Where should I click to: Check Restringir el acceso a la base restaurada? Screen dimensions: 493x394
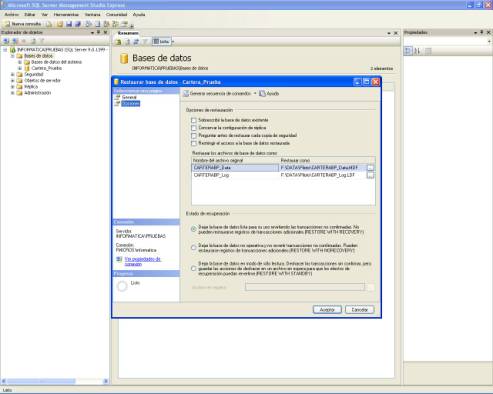[194, 143]
